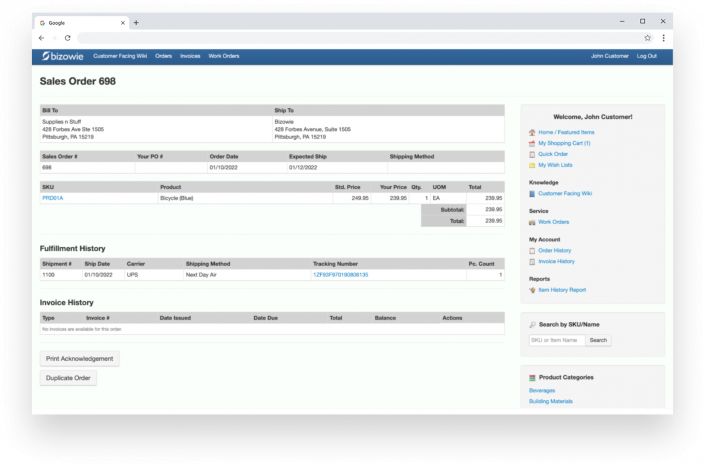
Task: Click the Customer Facing Wiki book icon
Action: (x=532, y=193)
